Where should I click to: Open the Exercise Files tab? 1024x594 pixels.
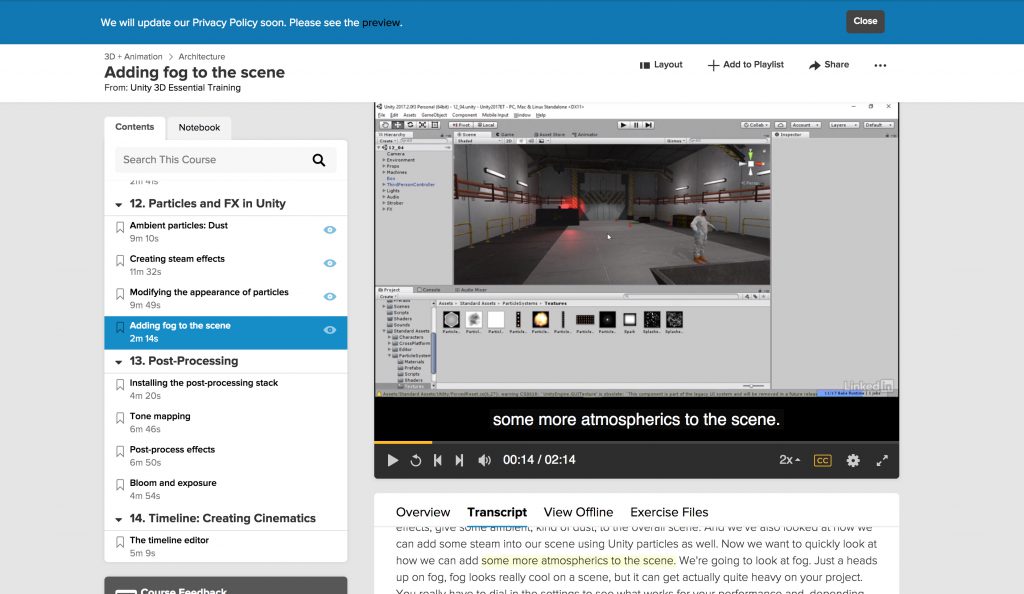click(x=669, y=512)
